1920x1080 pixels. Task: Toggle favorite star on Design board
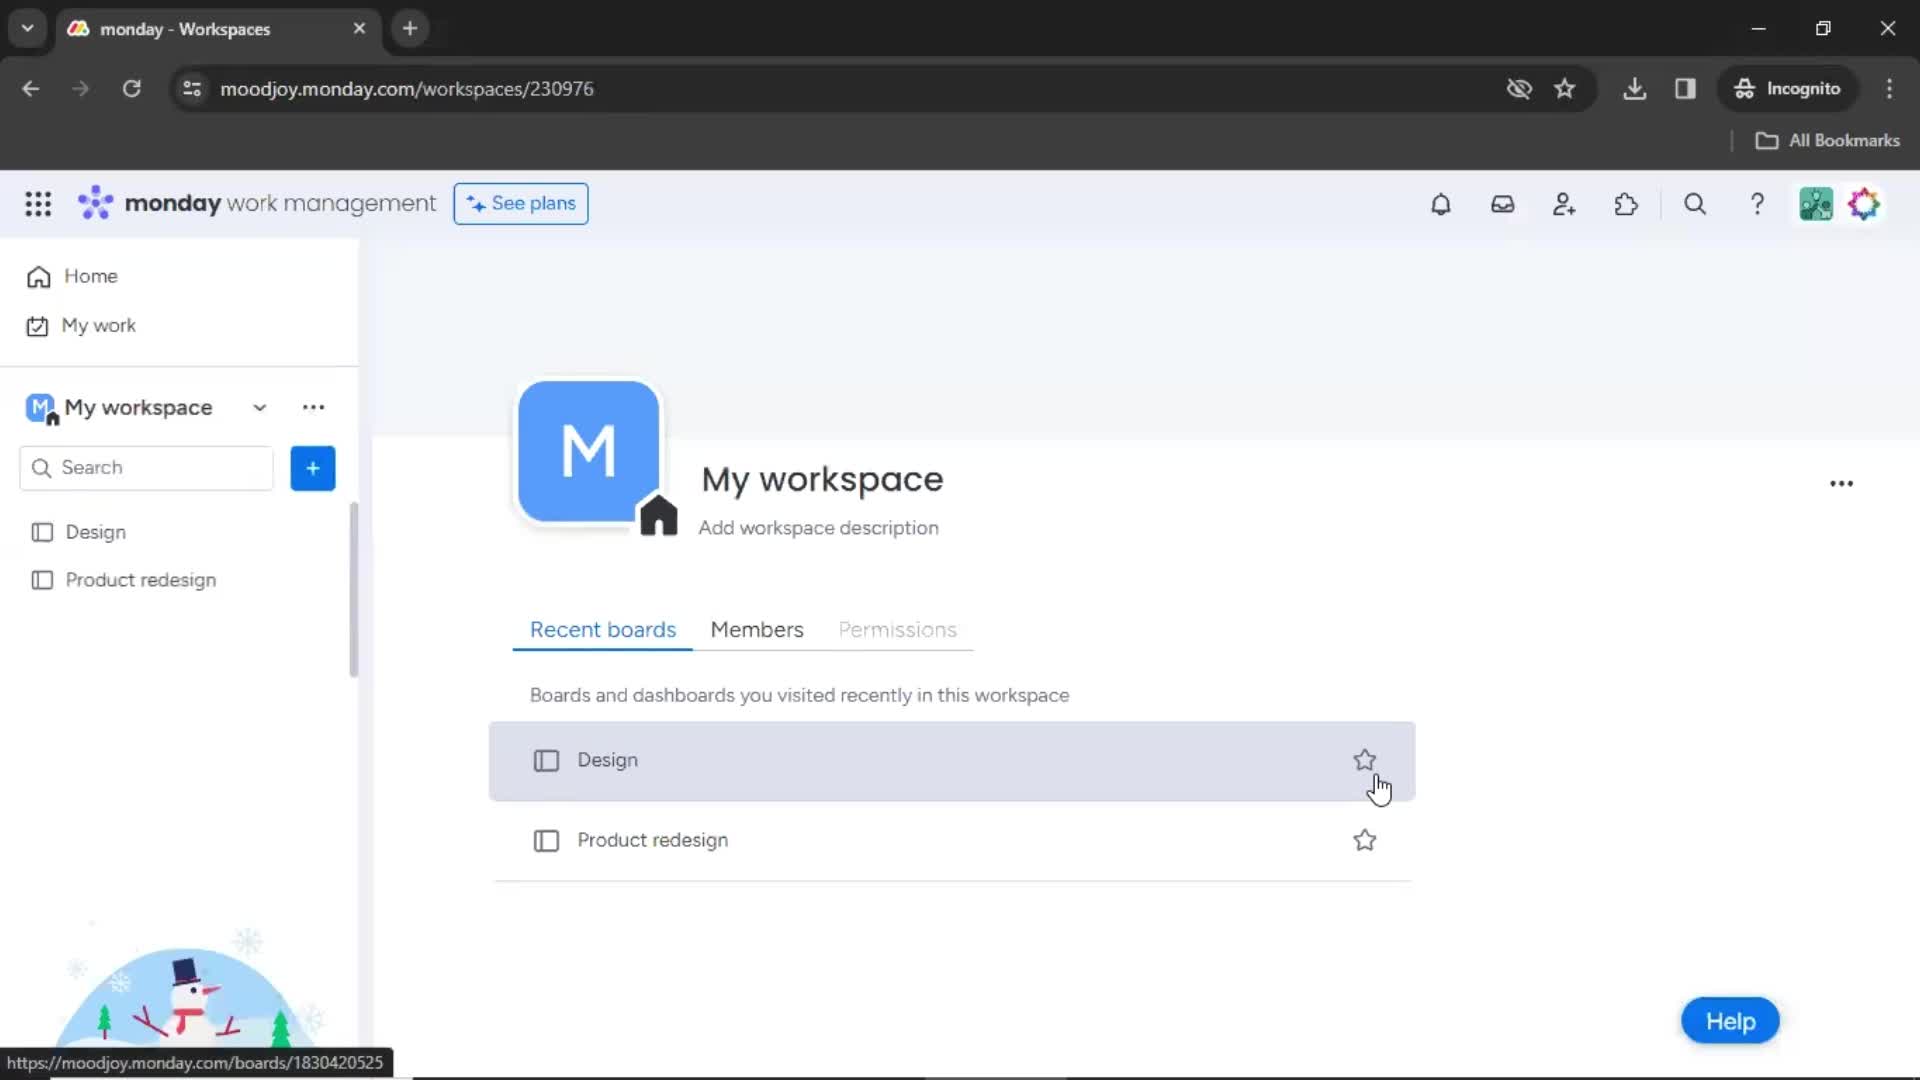tap(1365, 760)
